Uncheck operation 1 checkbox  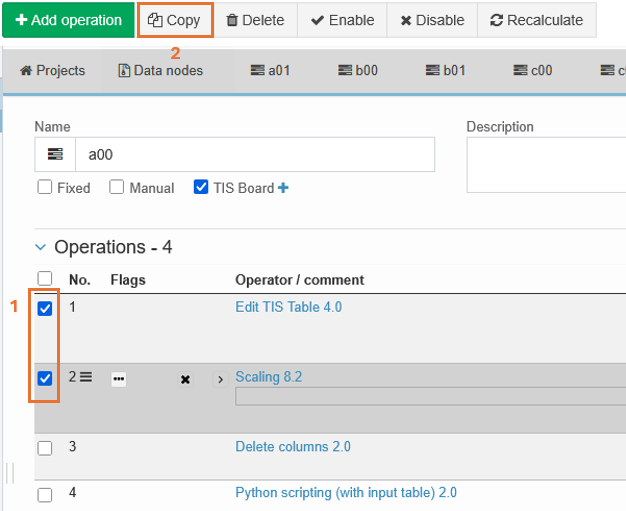(45, 308)
